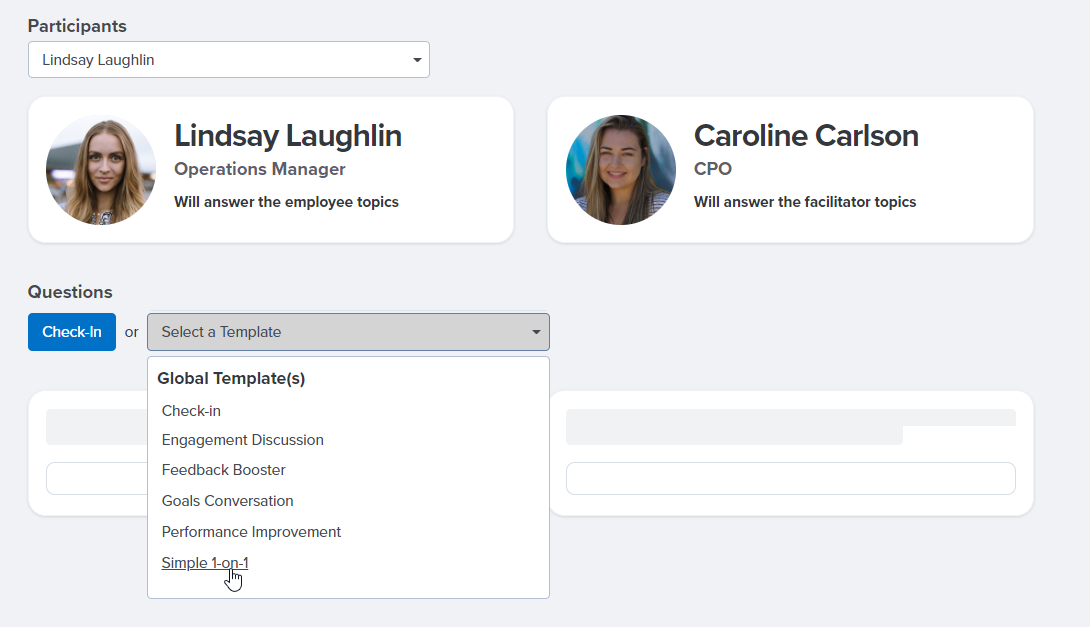Select the Goals Conversation template
The image size is (1090, 627).
[x=227, y=501]
